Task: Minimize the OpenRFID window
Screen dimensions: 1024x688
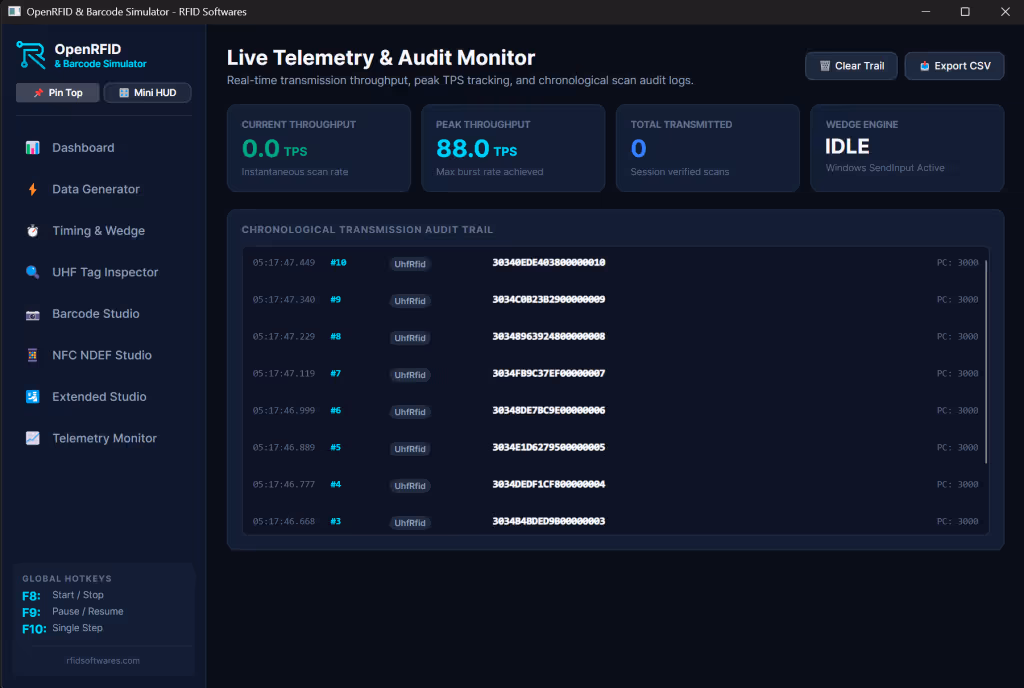Action: click(925, 12)
